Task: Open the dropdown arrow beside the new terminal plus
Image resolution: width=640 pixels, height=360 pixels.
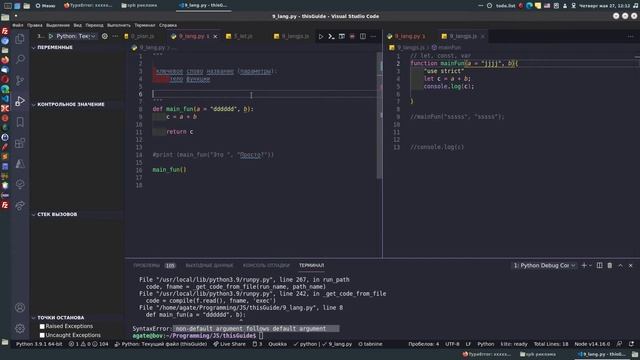Action: pos(590,265)
